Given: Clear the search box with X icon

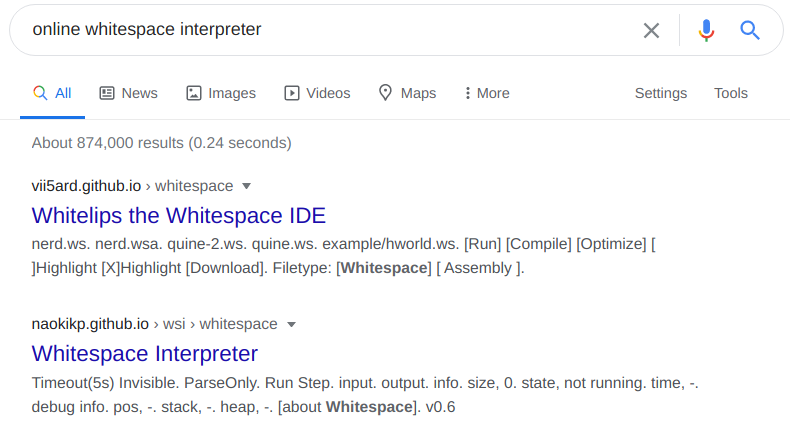Looking at the screenshot, I should point(651,30).
